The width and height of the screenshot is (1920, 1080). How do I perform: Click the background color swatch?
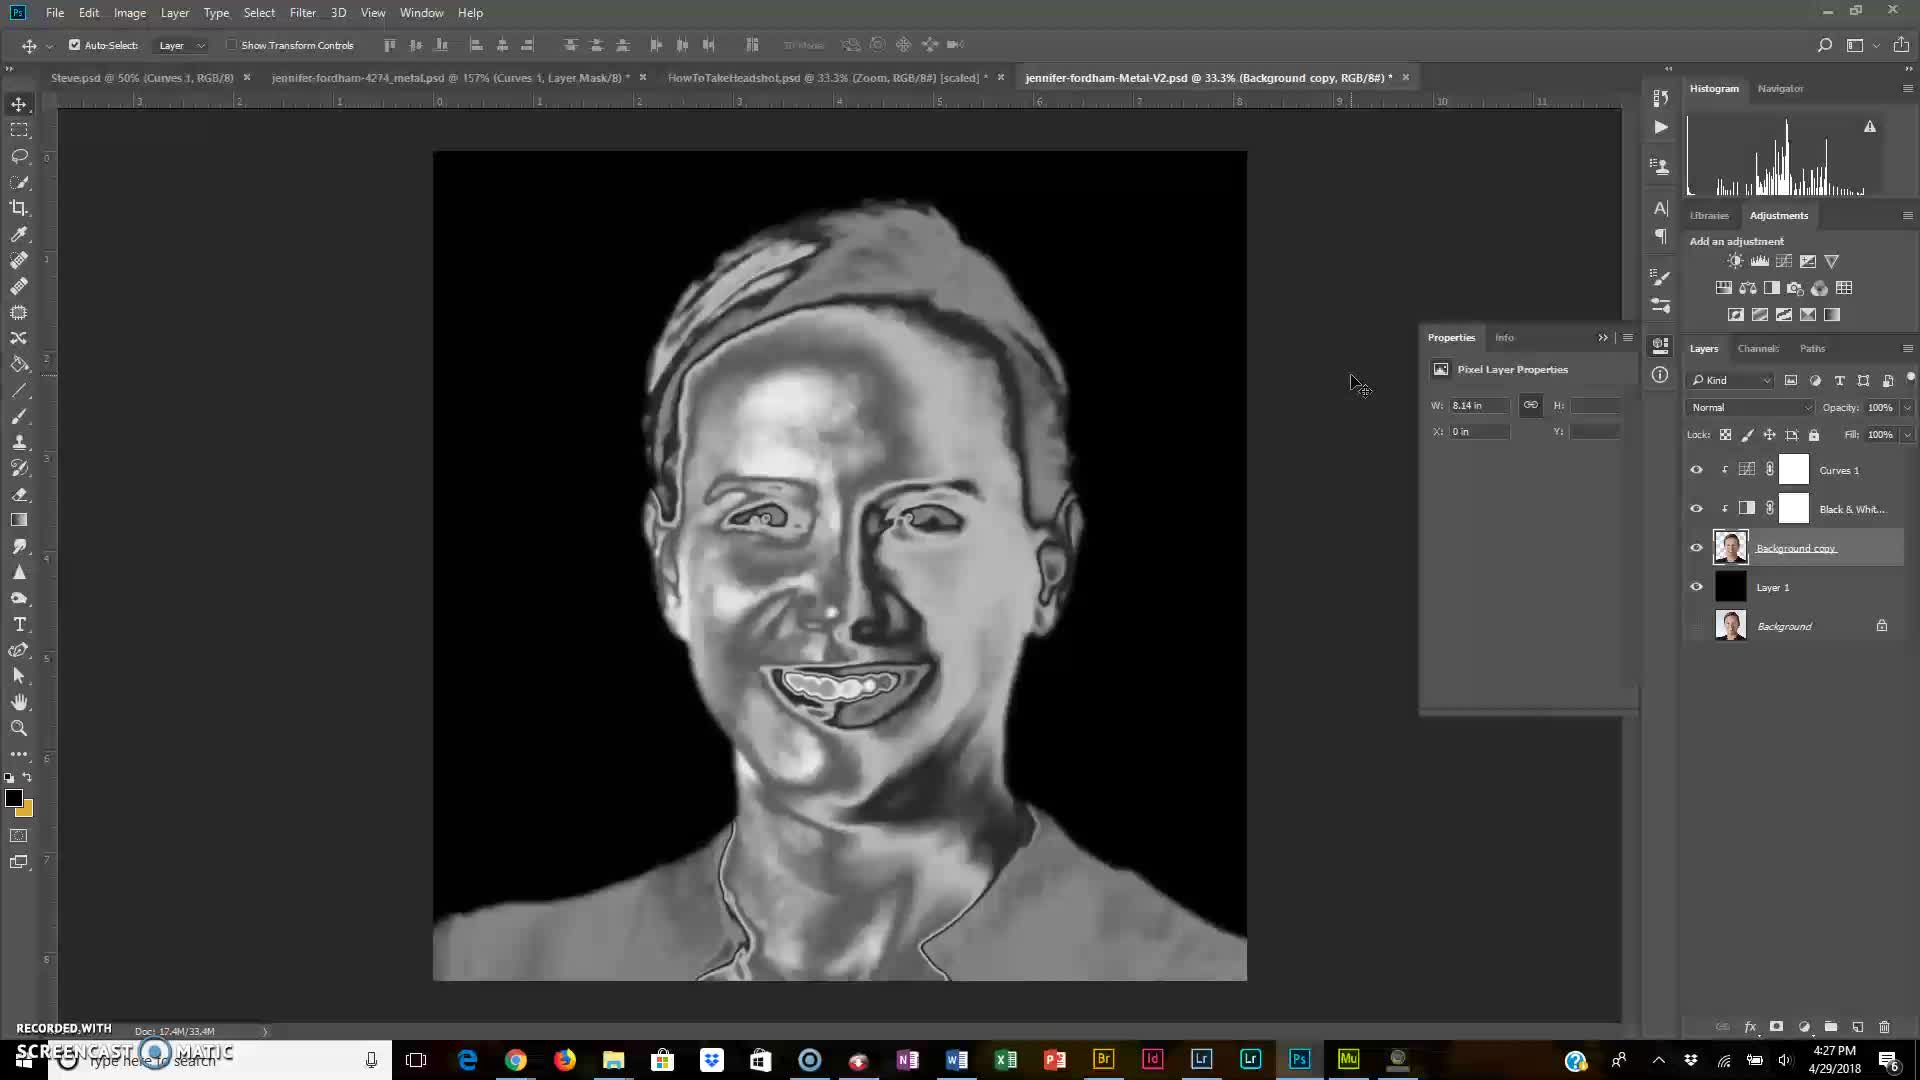point(26,810)
